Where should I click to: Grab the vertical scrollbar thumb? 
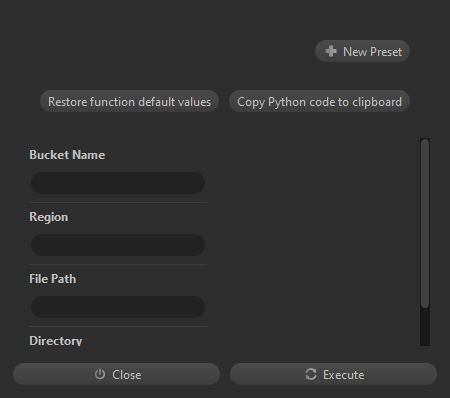(x=425, y=223)
